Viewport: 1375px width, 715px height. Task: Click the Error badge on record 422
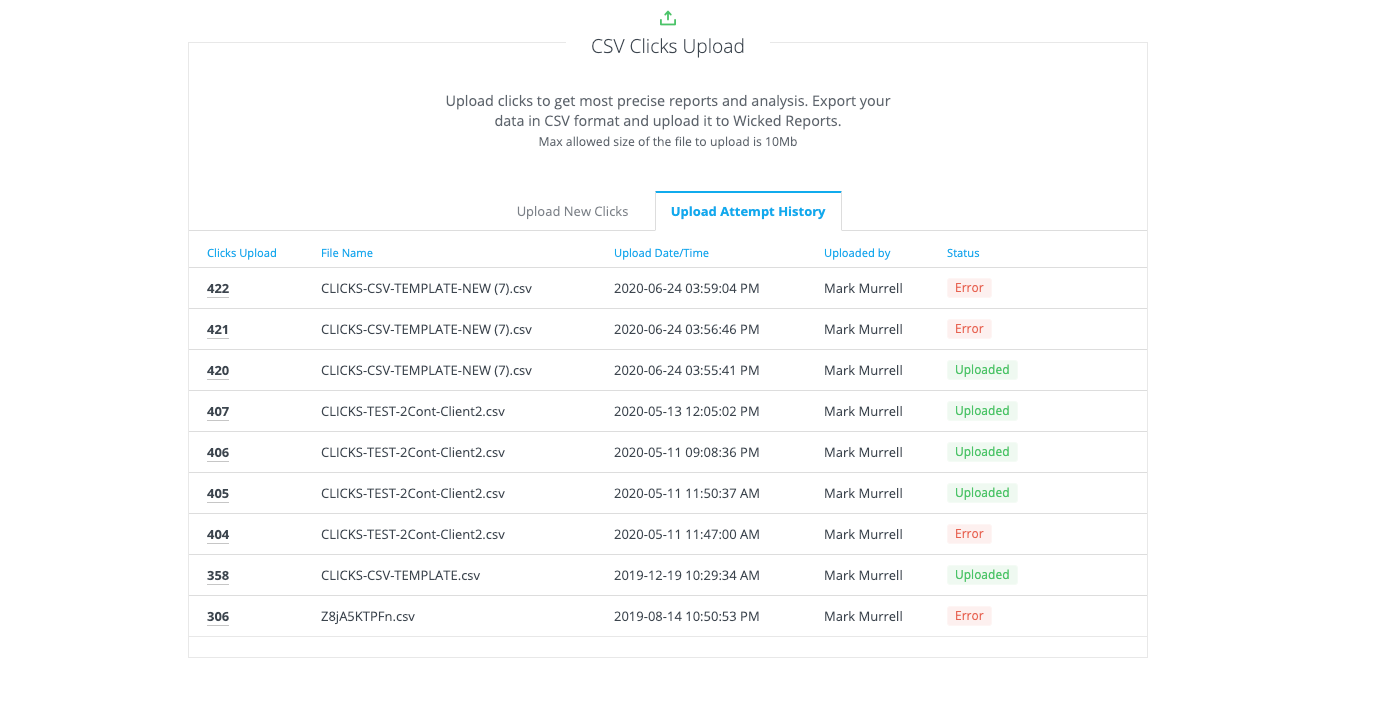point(968,288)
